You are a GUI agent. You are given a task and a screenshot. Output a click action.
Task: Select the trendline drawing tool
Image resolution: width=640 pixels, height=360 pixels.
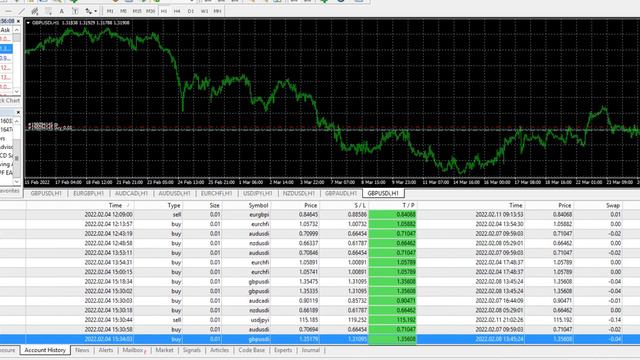click(21, 11)
